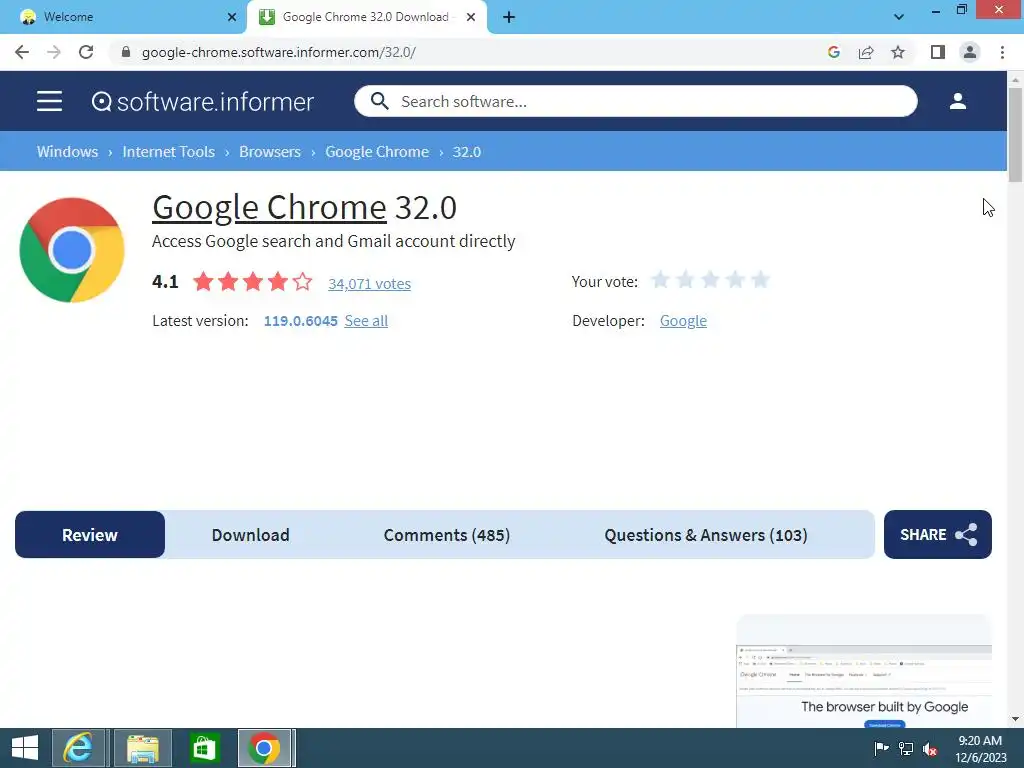Rate two stars in Your vote
This screenshot has height=768, width=1024.
click(685, 280)
